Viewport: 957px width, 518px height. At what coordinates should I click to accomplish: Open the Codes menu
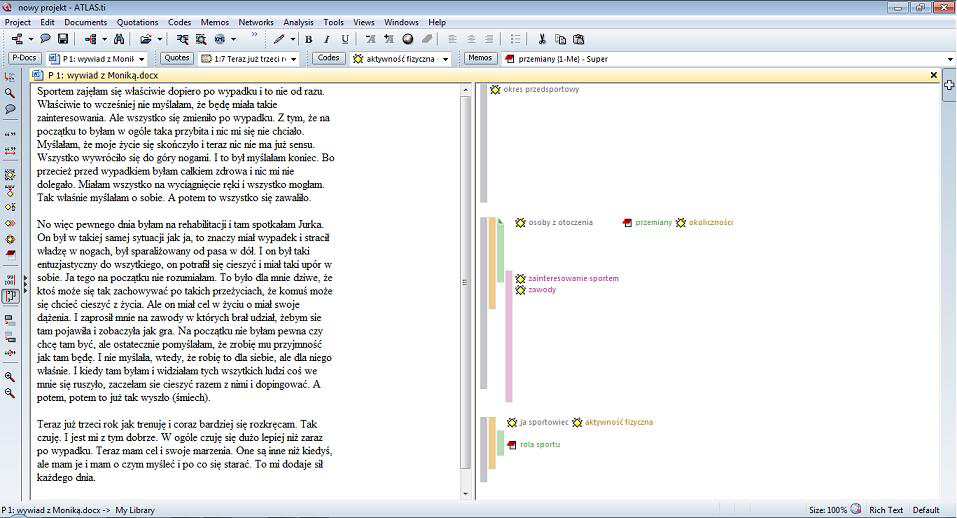tap(179, 22)
